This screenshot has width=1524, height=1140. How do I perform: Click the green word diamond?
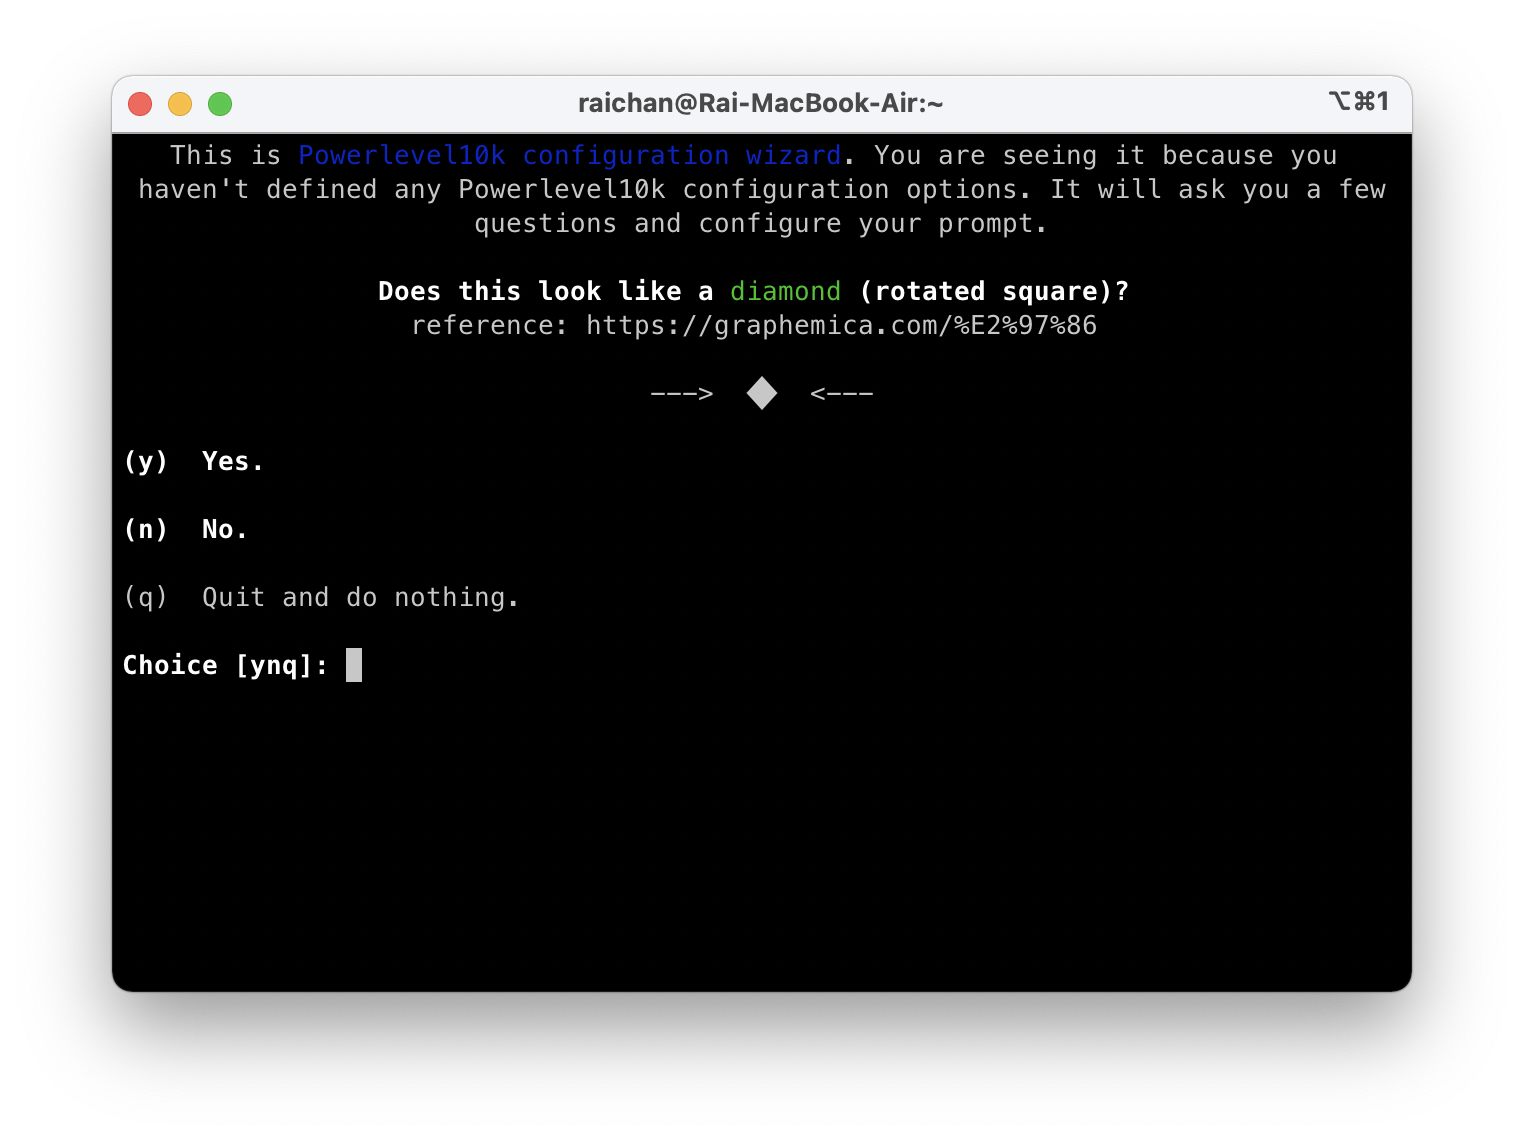785,292
